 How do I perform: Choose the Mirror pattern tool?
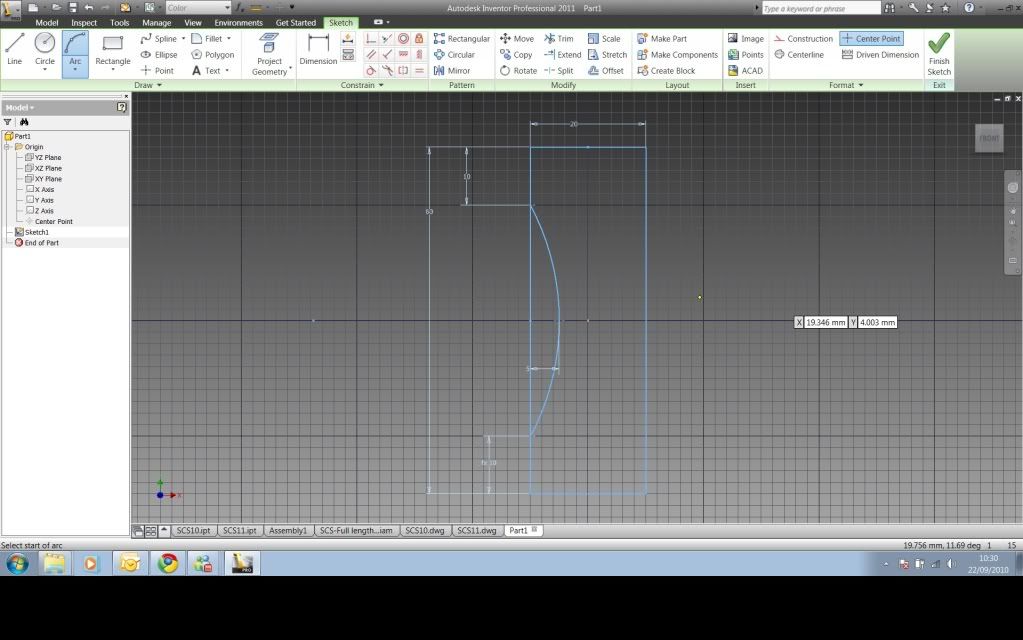[452, 71]
